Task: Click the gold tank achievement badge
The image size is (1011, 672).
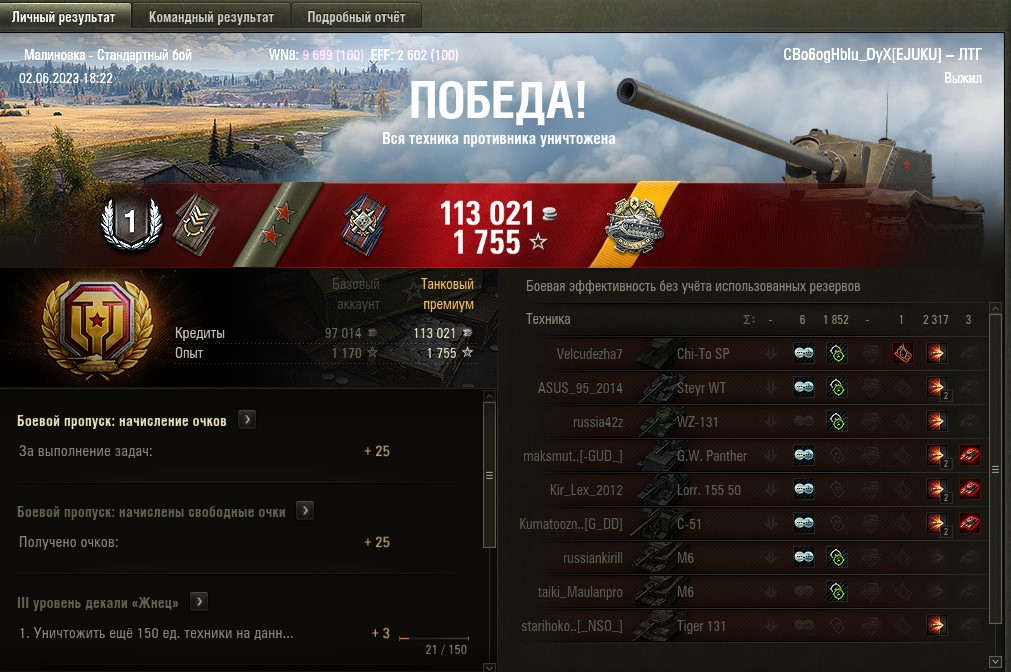Action: (x=633, y=226)
